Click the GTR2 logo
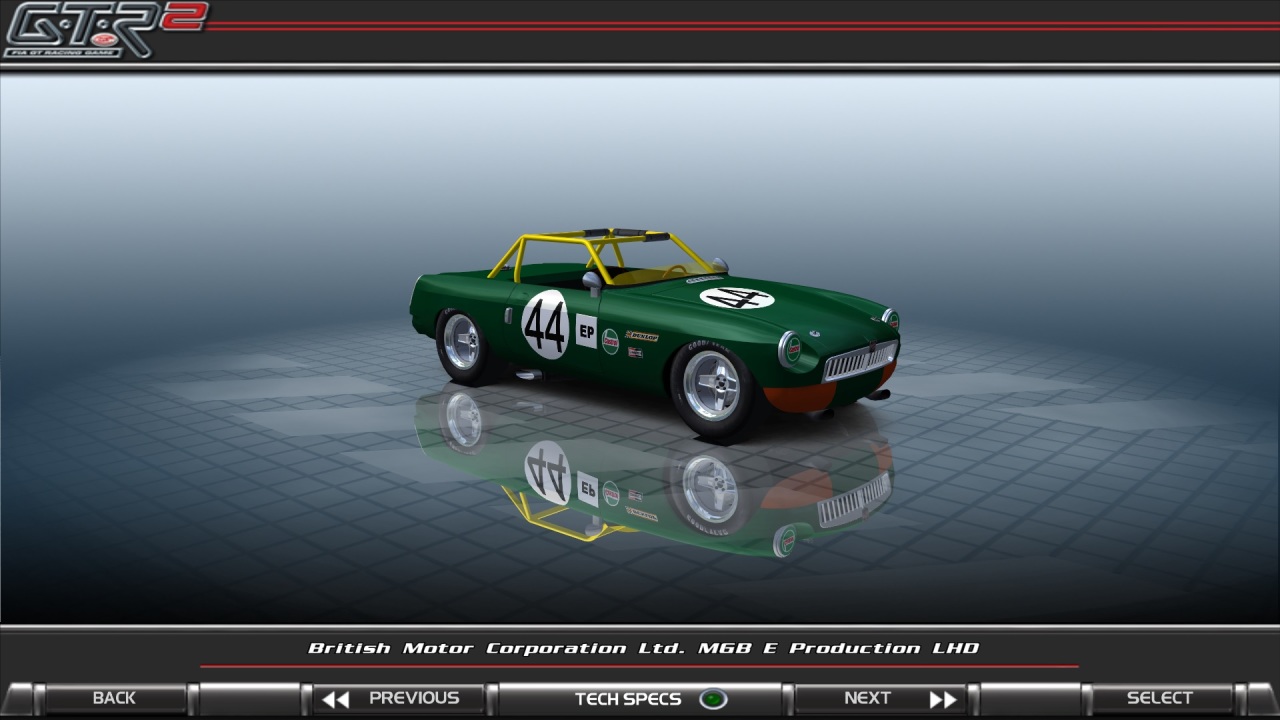 pos(104,29)
